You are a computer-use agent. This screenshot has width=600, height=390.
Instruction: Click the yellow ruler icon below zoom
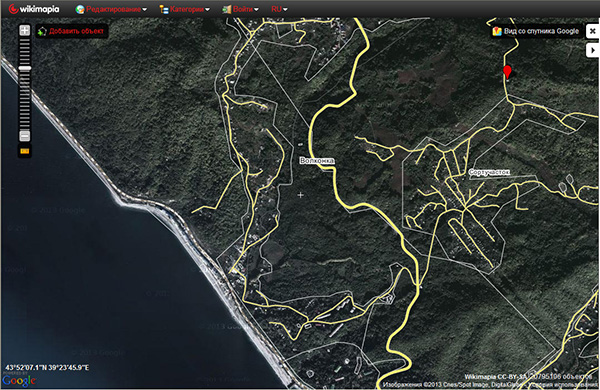(x=24, y=151)
